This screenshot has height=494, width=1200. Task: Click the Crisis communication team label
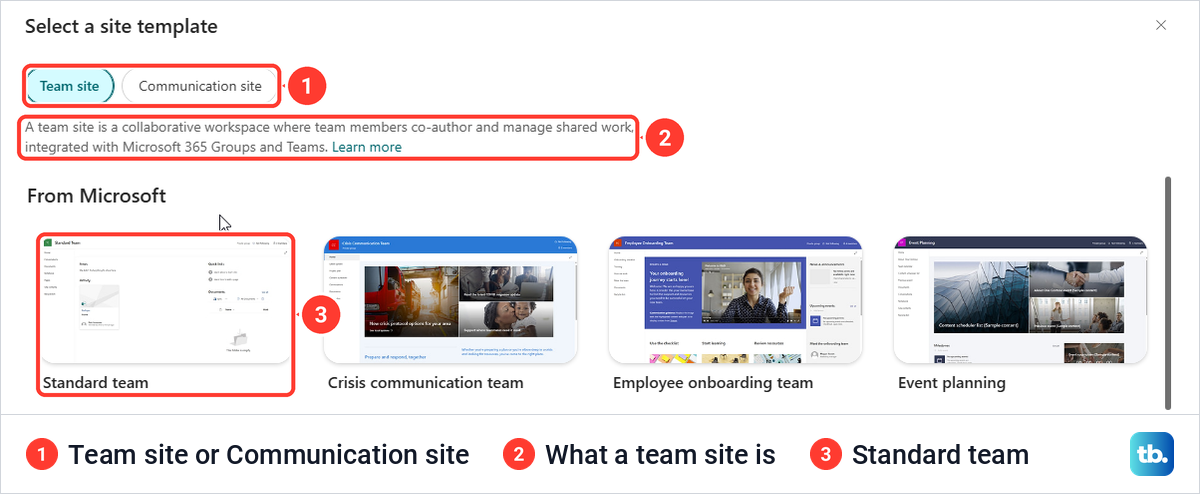pyautogui.click(x=426, y=382)
